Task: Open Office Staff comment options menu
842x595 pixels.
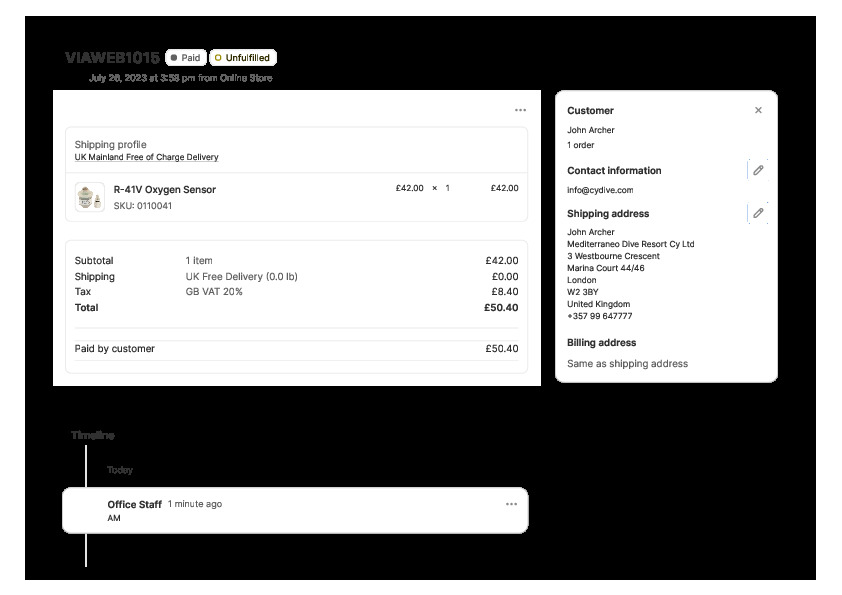Action: coord(511,504)
